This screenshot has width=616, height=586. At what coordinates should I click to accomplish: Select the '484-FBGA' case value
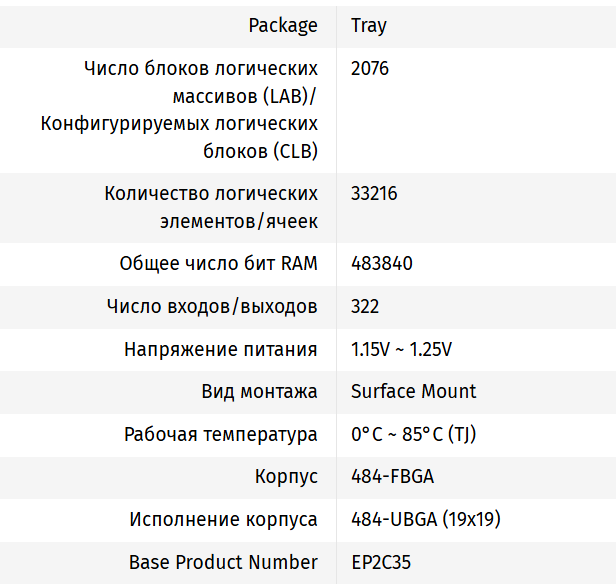392,477
